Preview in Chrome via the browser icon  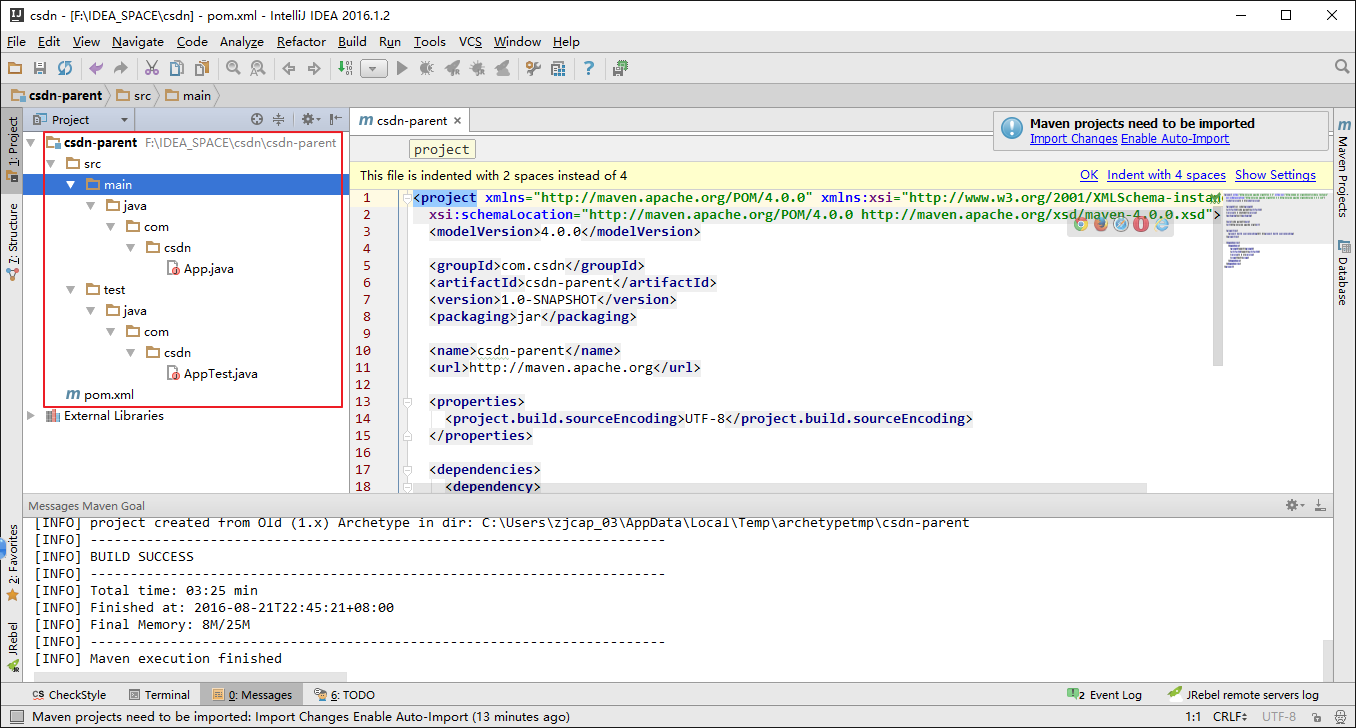1080,224
